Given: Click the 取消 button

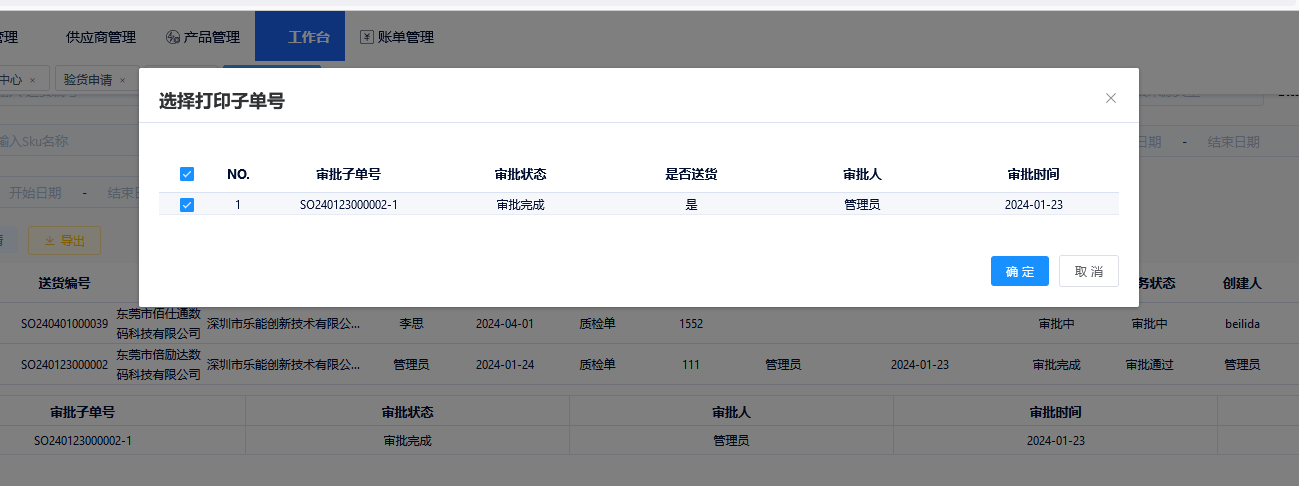Looking at the screenshot, I should [1088, 271].
